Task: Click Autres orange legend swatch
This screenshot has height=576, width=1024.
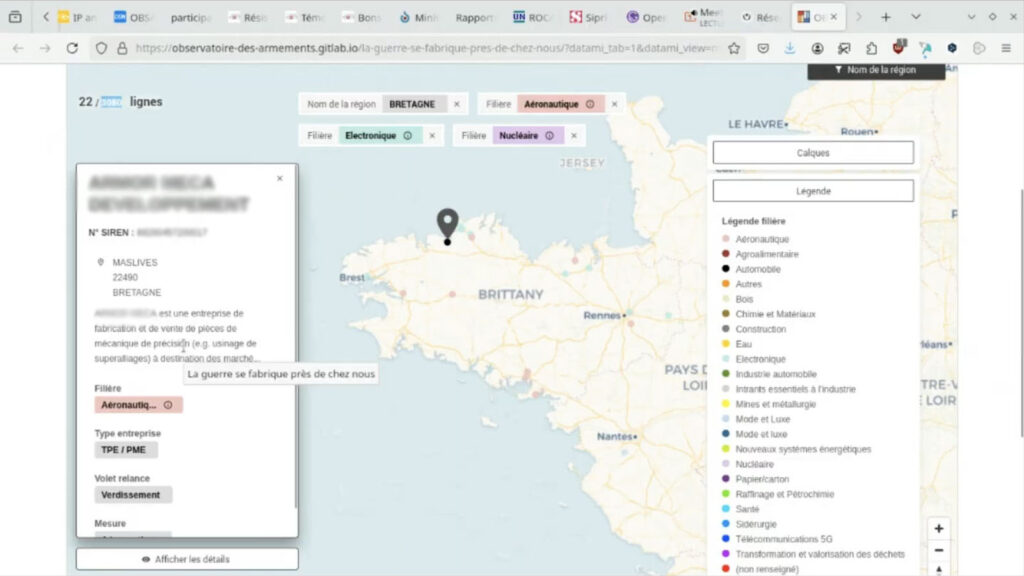Action: (x=726, y=284)
